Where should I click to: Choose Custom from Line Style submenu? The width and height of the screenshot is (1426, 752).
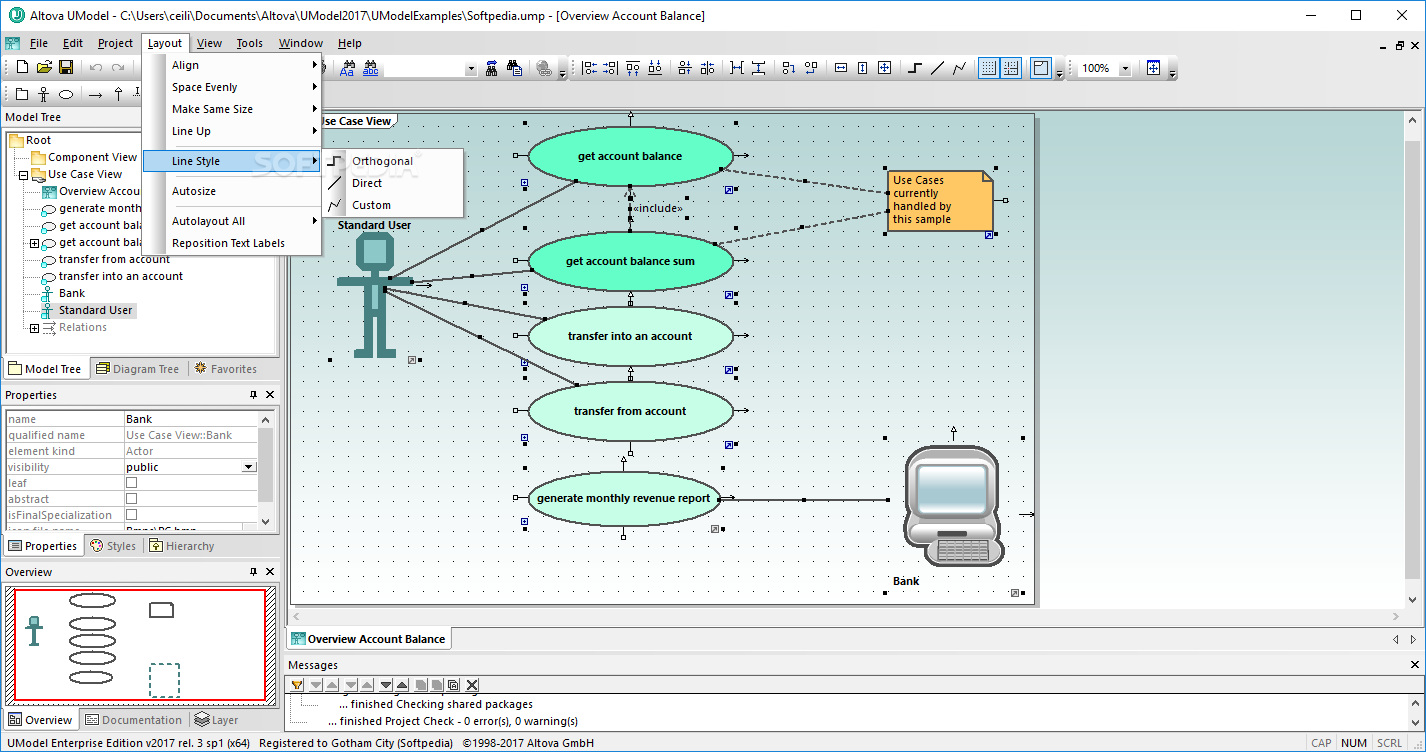pos(393,205)
